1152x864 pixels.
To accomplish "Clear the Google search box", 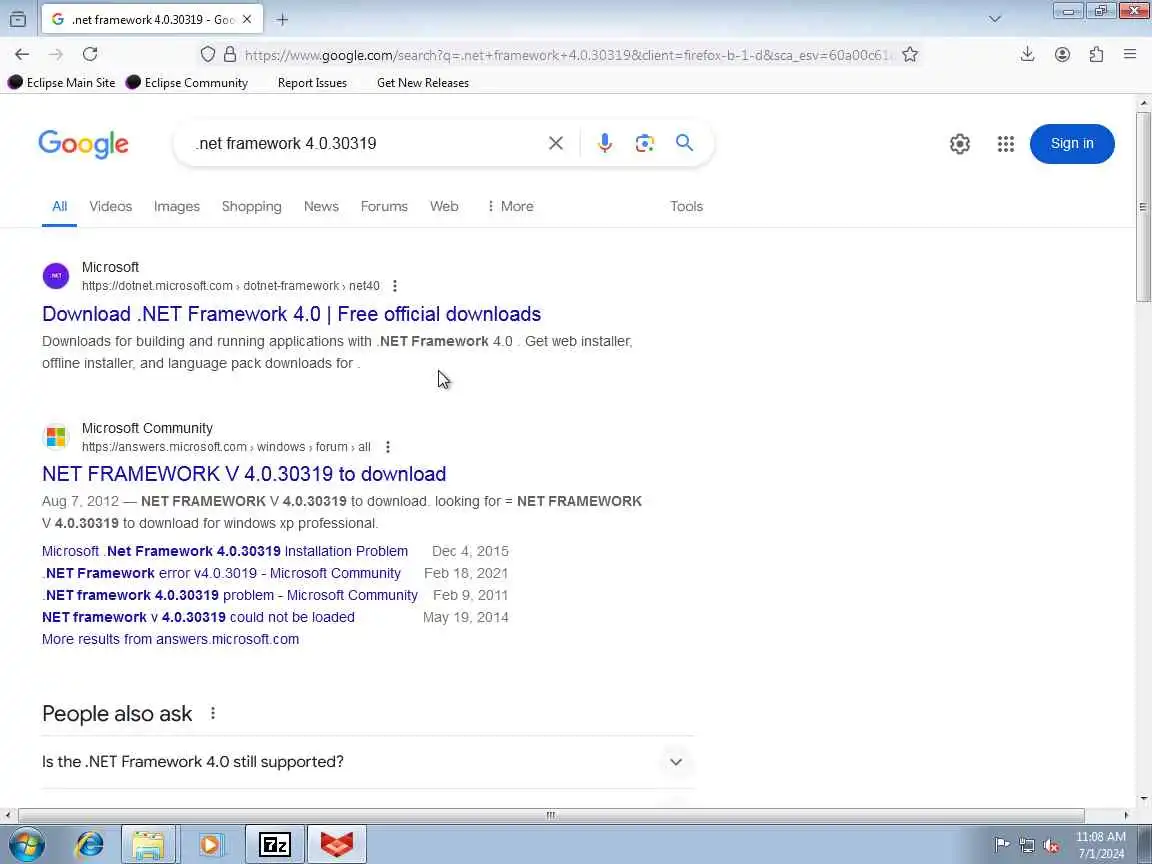I will click(x=555, y=143).
